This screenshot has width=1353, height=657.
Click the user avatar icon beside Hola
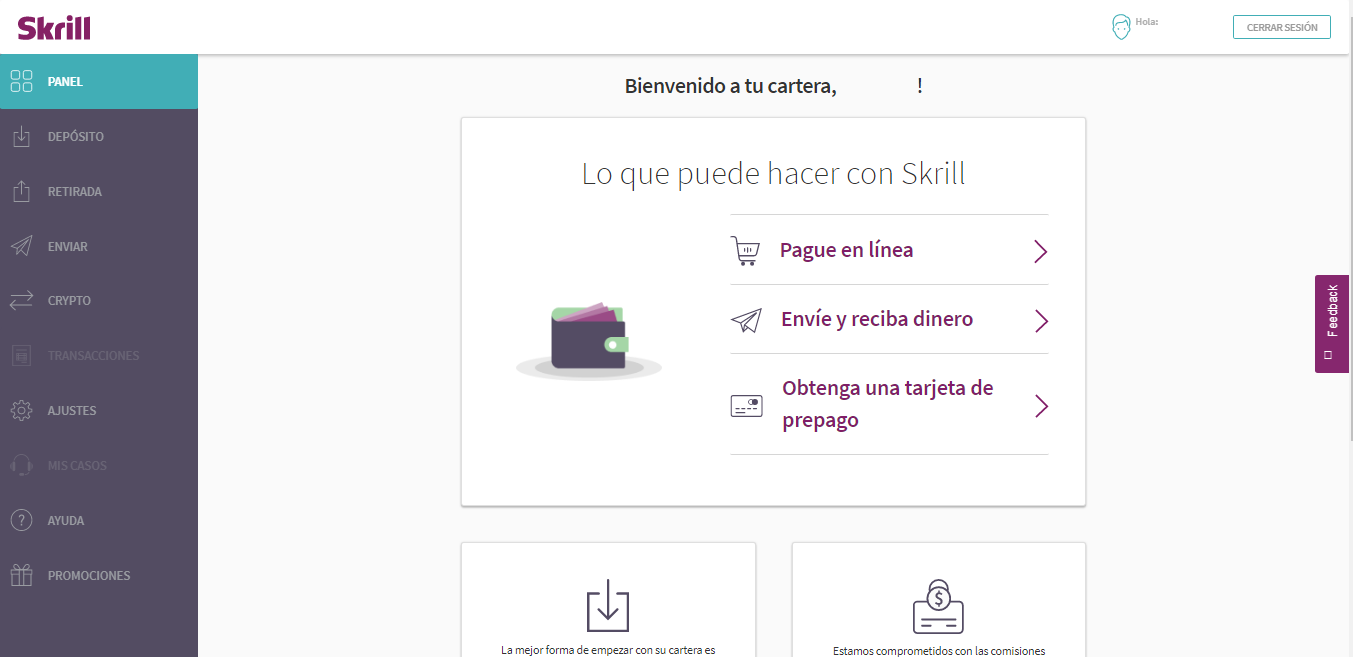pos(1121,27)
